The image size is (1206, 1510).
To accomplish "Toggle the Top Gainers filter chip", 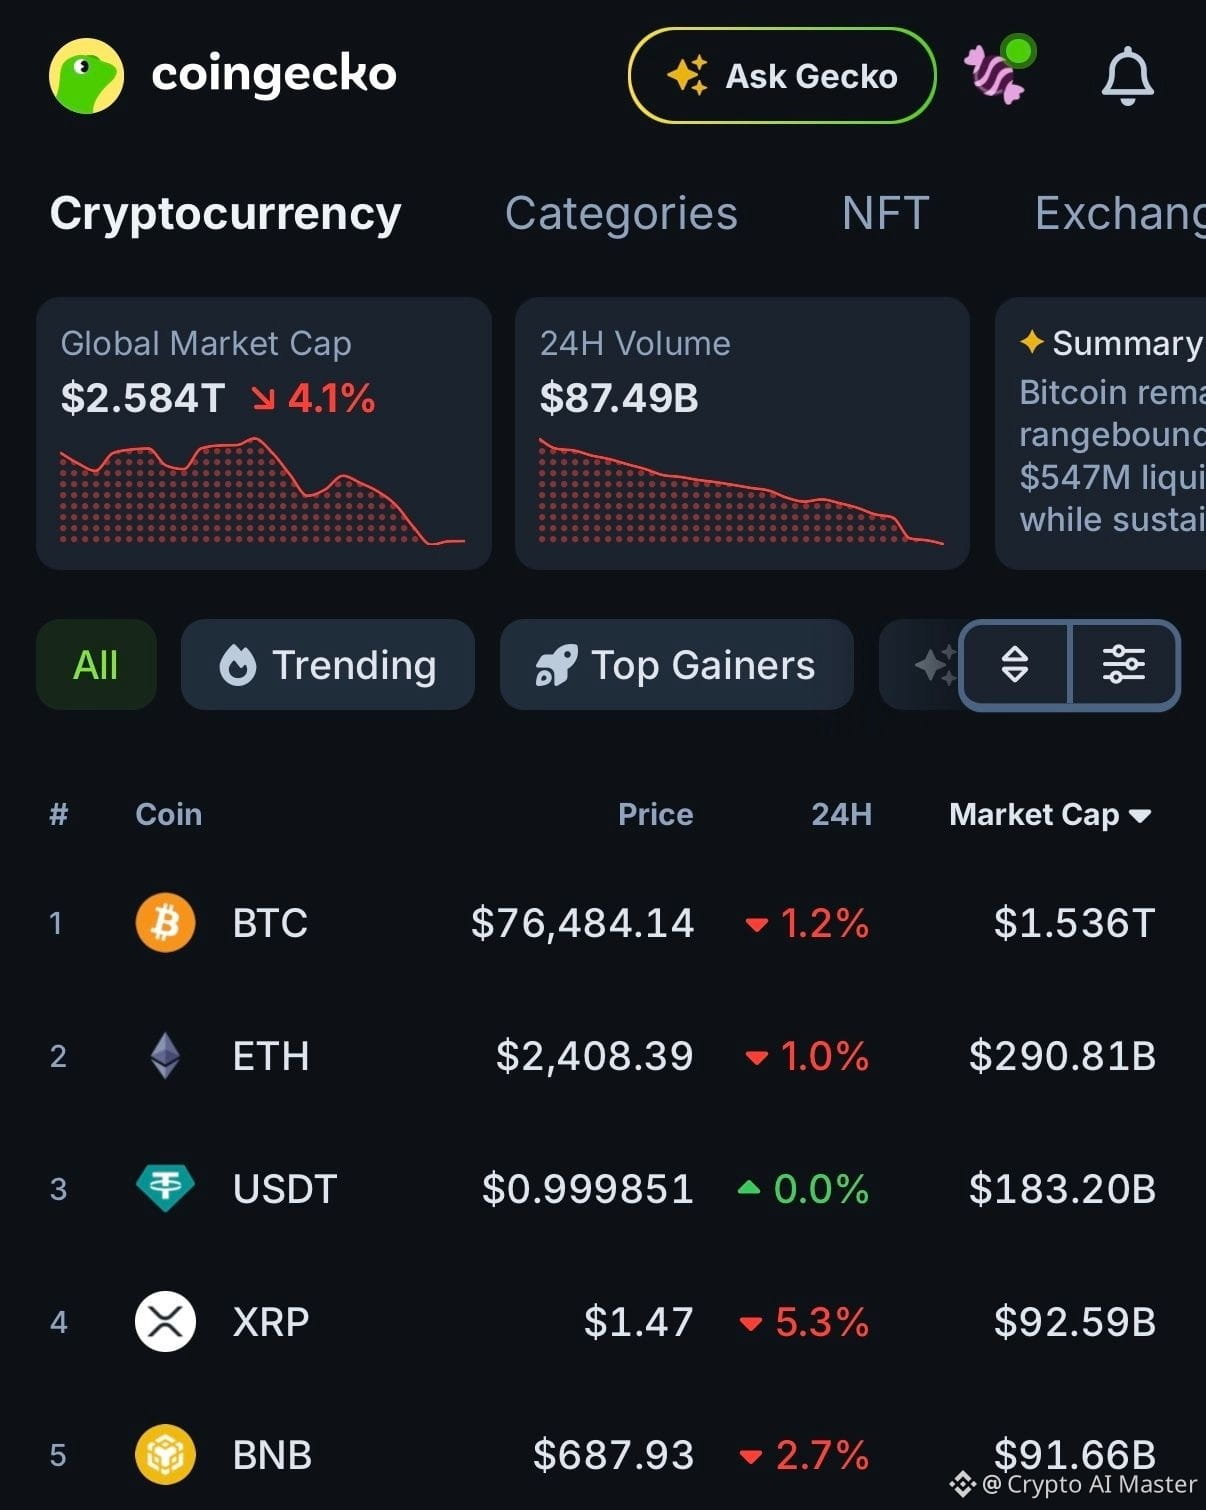I will click(x=677, y=665).
